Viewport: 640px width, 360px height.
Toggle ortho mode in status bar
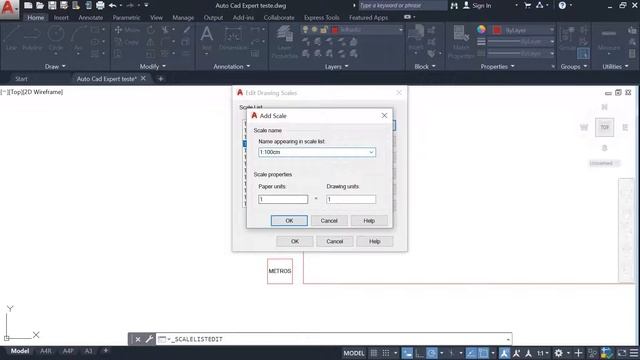coord(419,353)
